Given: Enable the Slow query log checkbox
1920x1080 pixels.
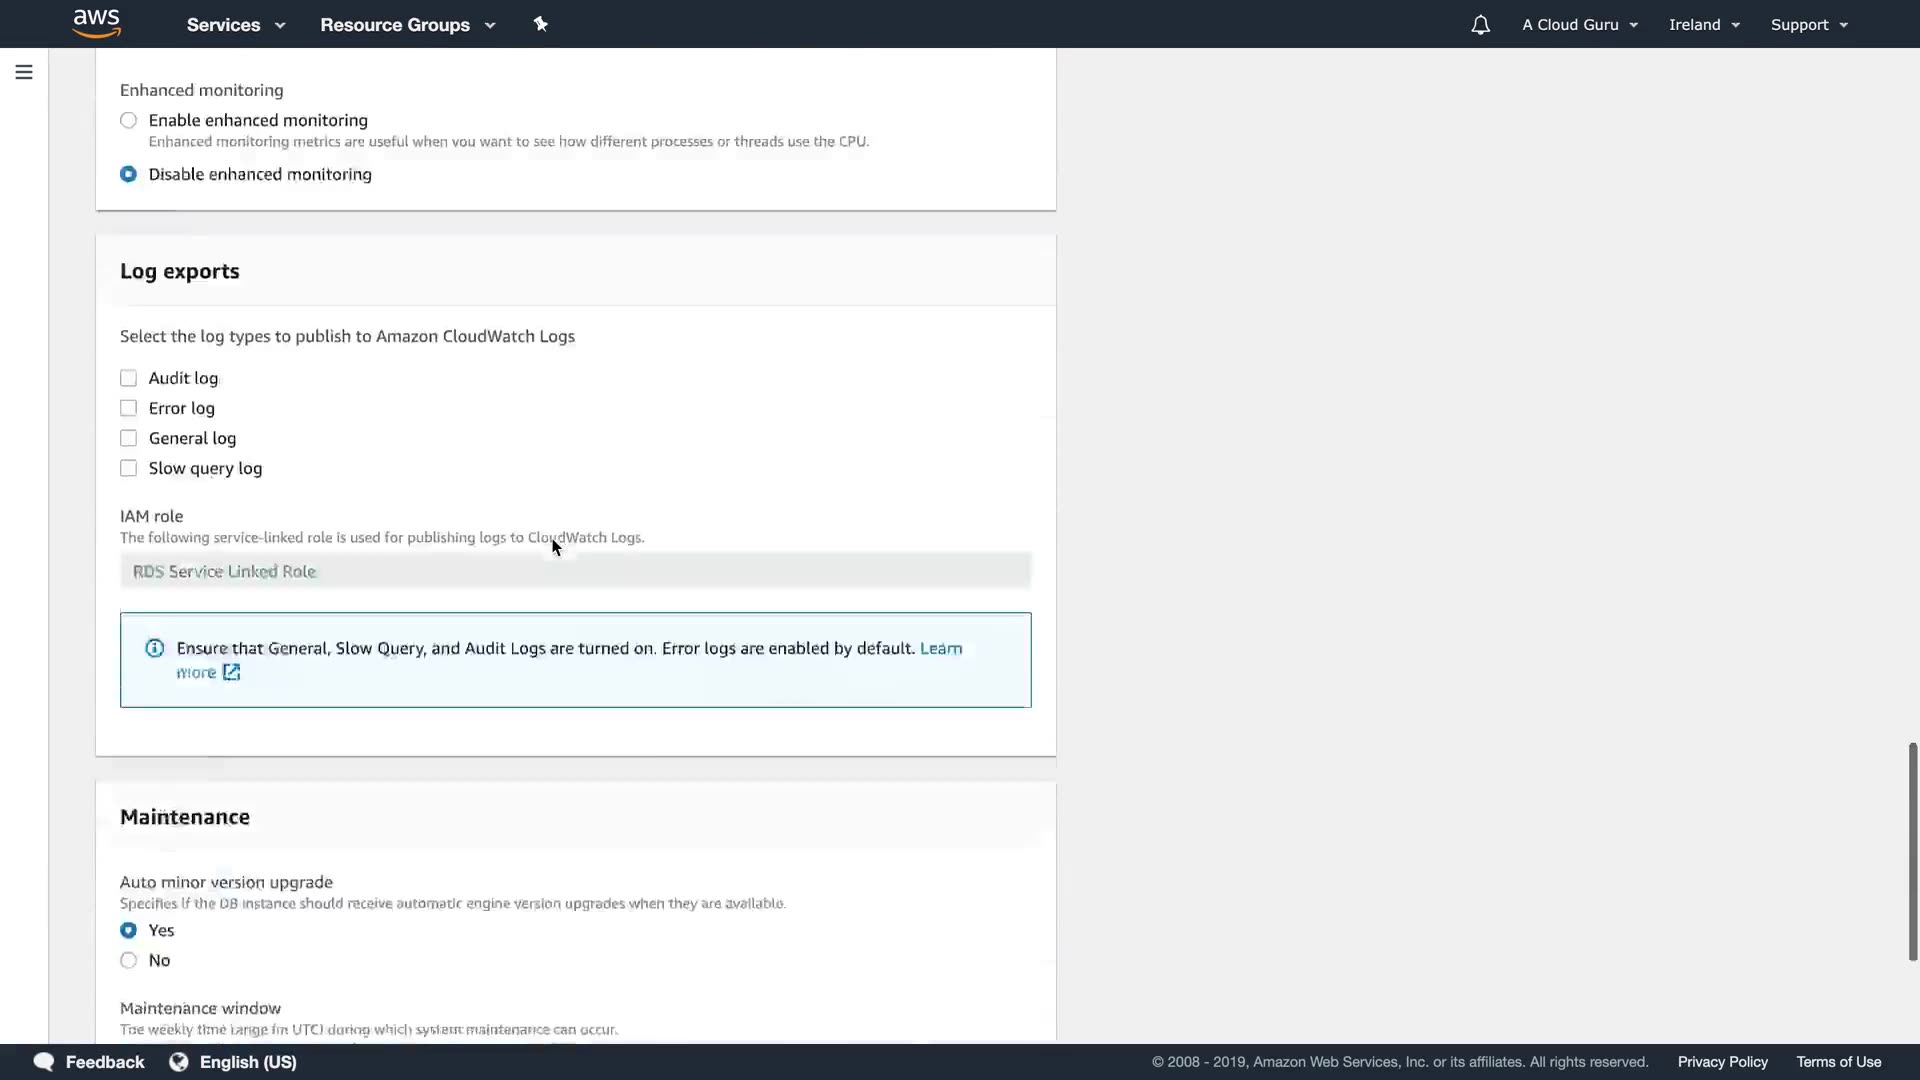Looking at the screenshot, I should point(128,468).
